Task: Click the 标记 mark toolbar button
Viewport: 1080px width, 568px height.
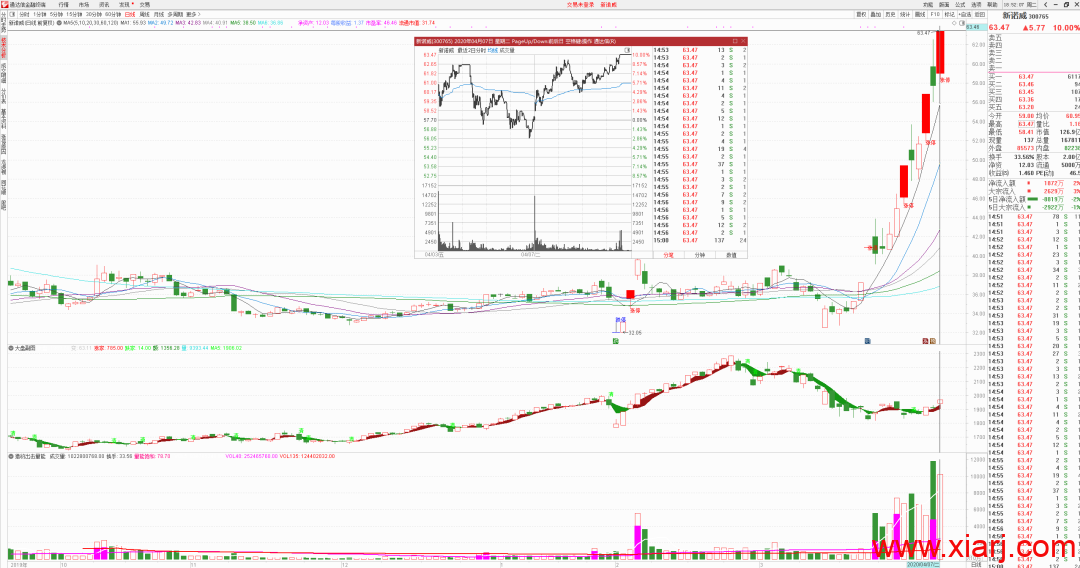Action: point(950,14)
